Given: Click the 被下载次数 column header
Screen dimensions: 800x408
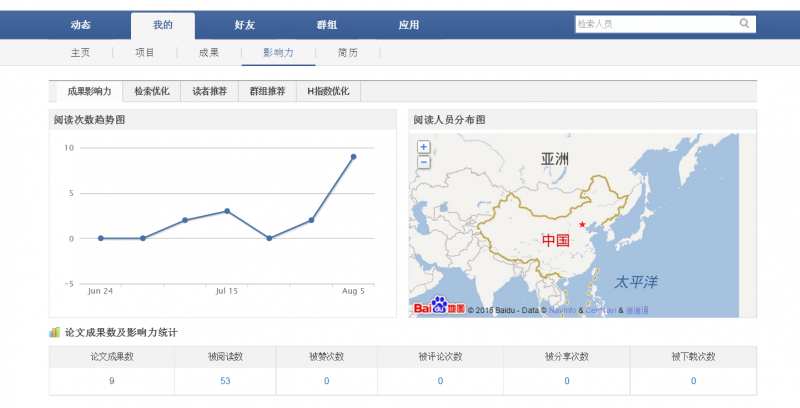Looking at the screenshot, I should click(x=693, y=356).
